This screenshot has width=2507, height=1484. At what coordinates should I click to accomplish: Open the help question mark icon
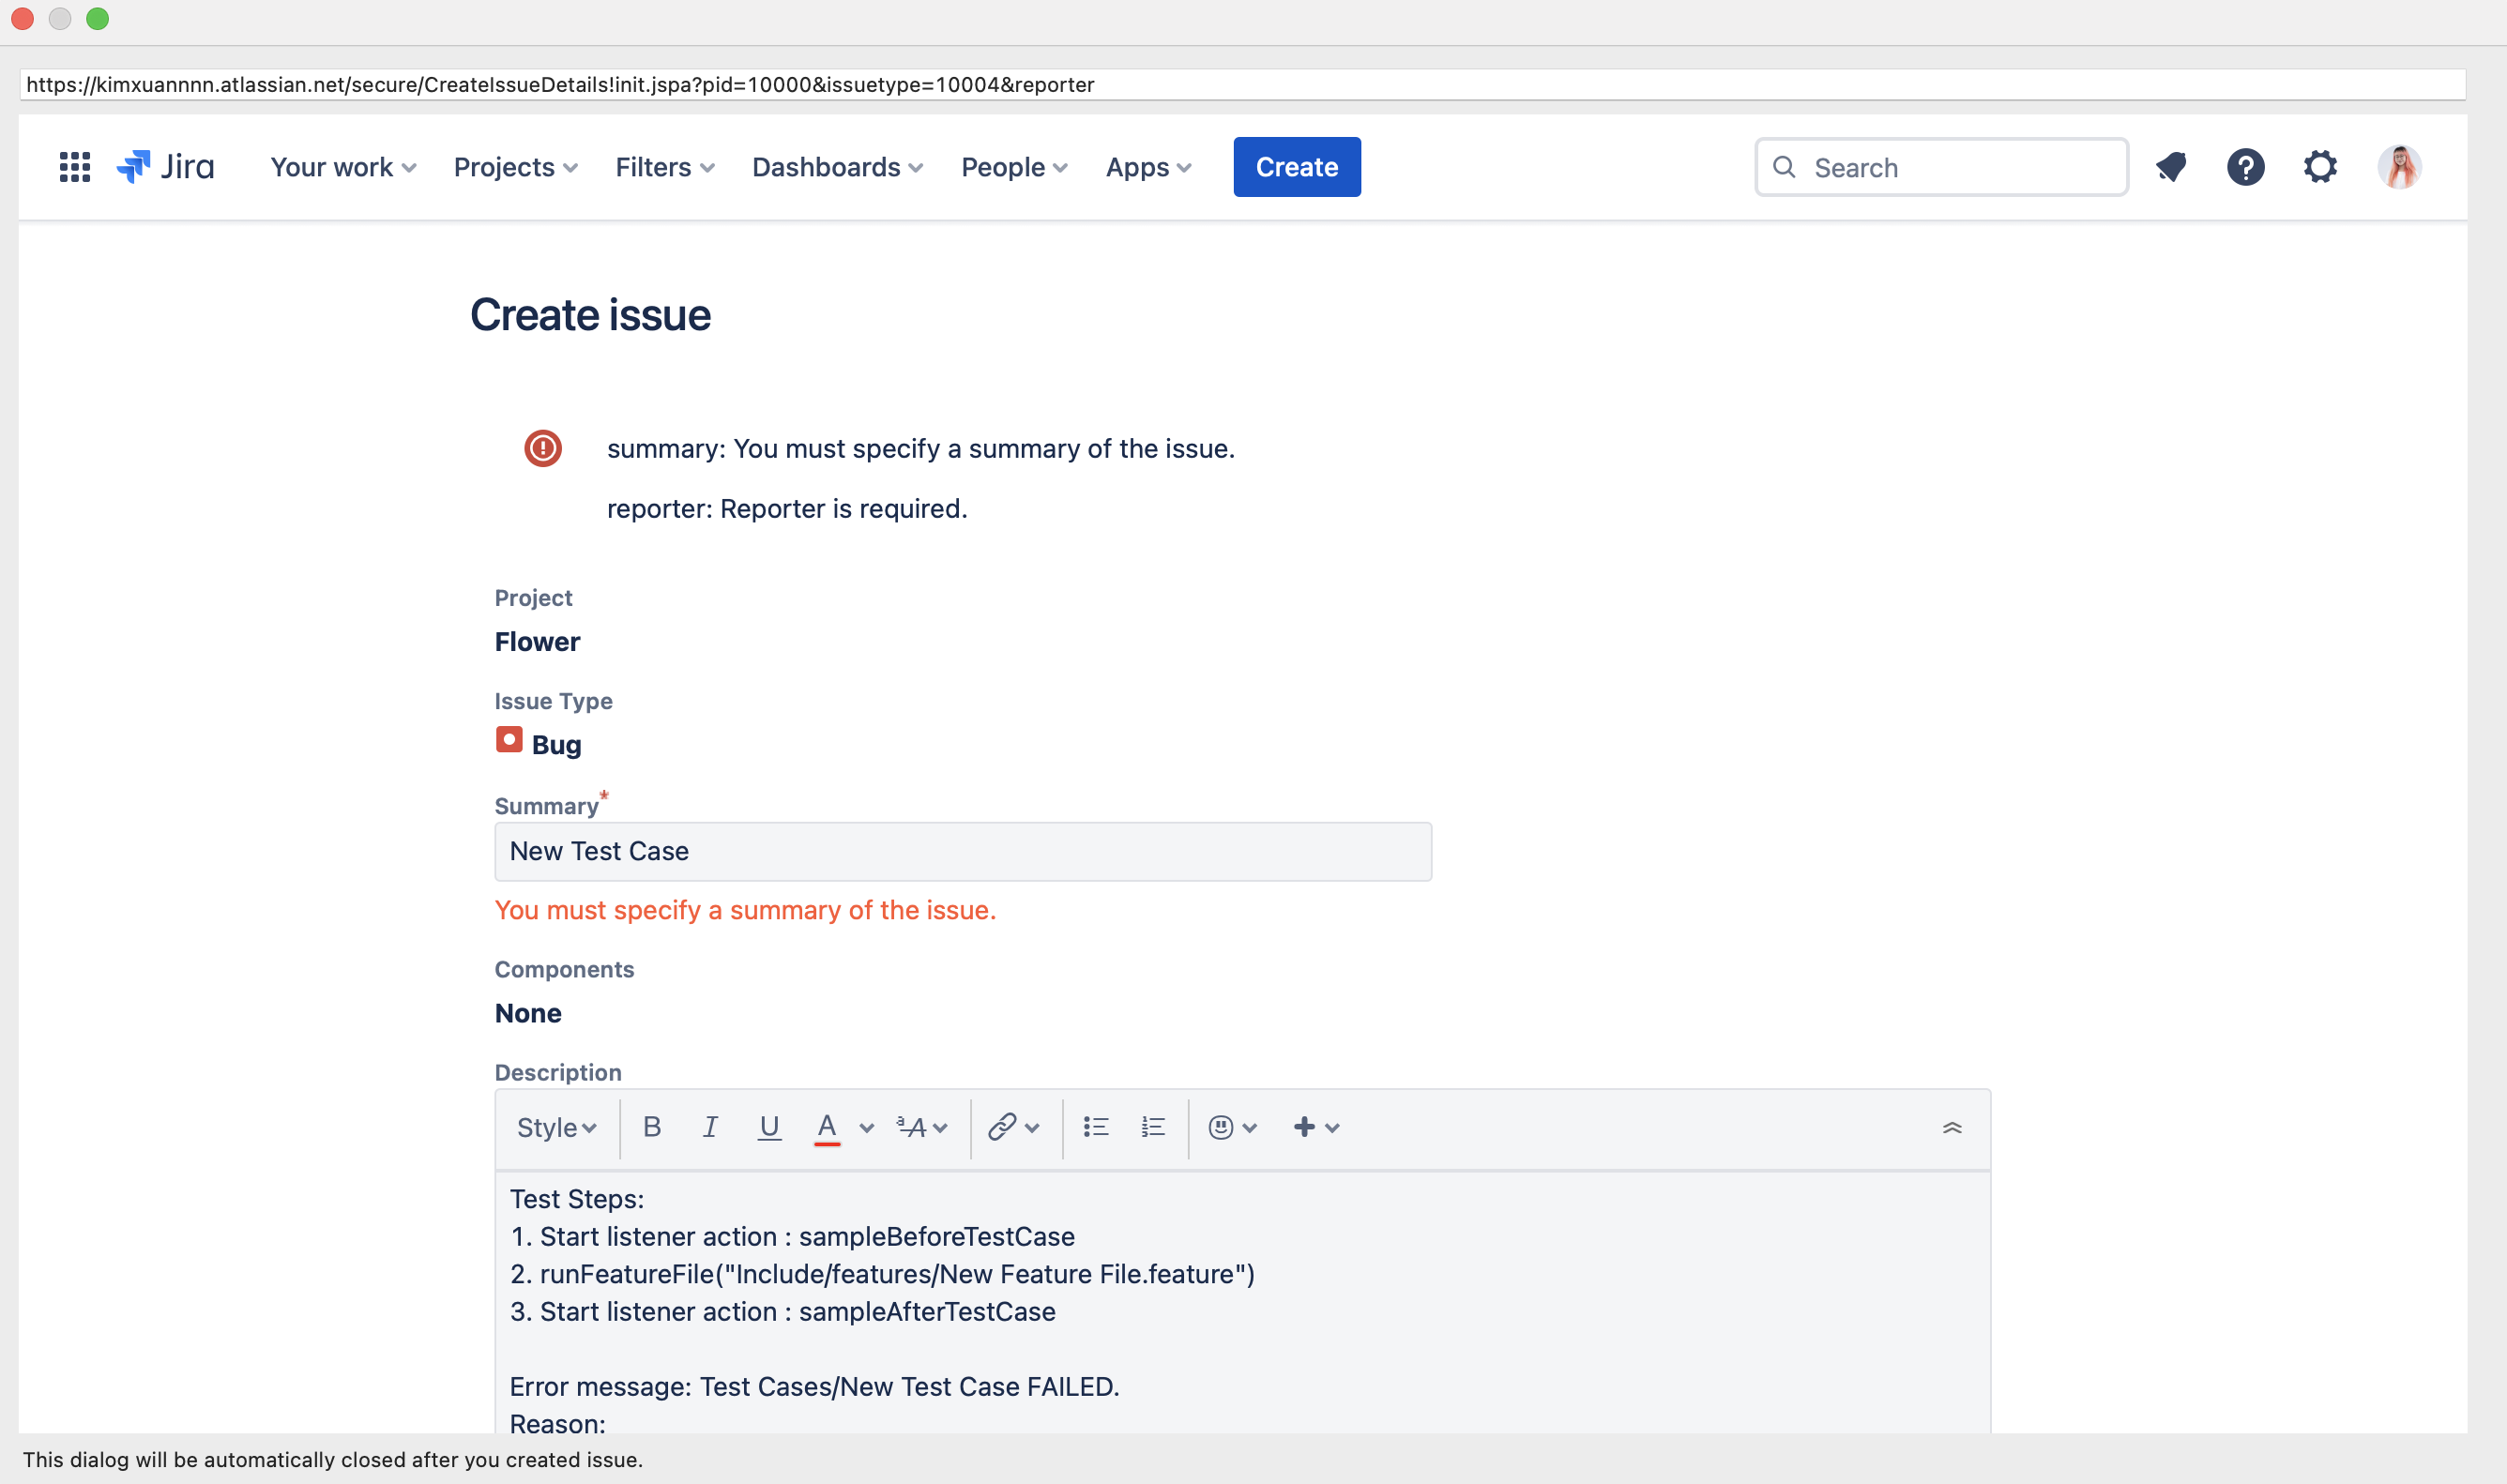coord(2245,167)
